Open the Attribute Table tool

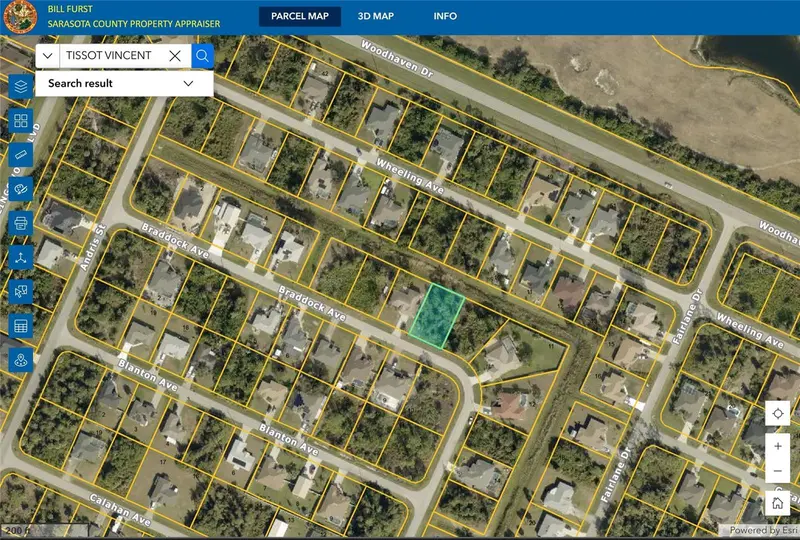(x=21, y=326)
